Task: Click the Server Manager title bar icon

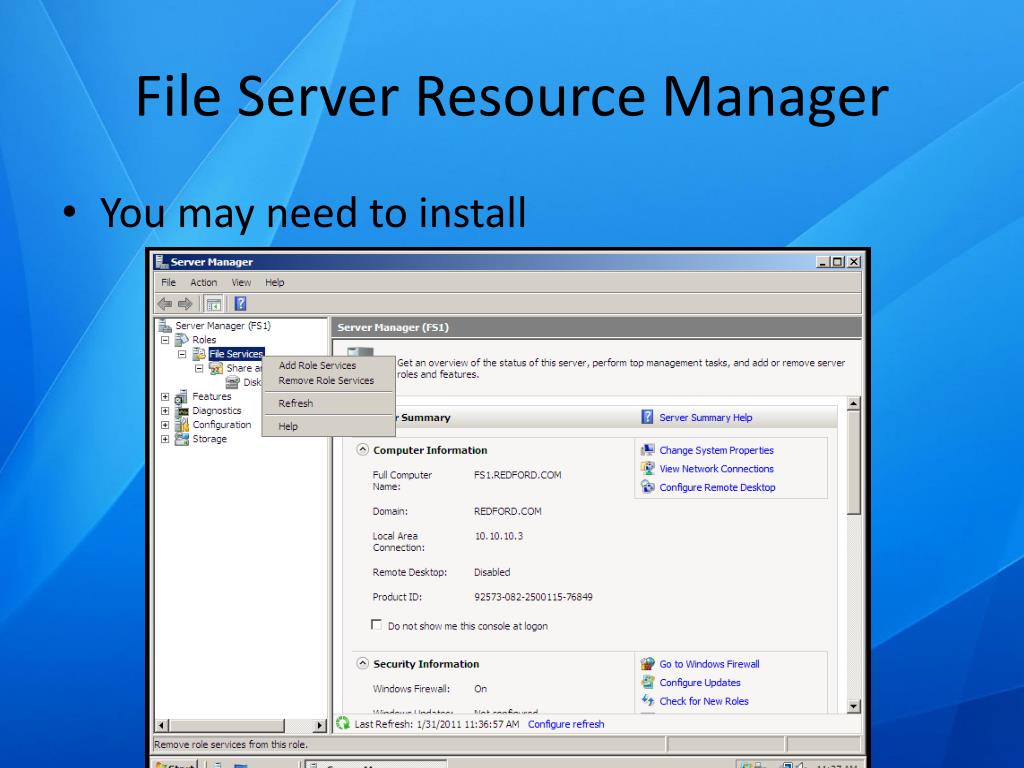Action: (x=162, y=262)
